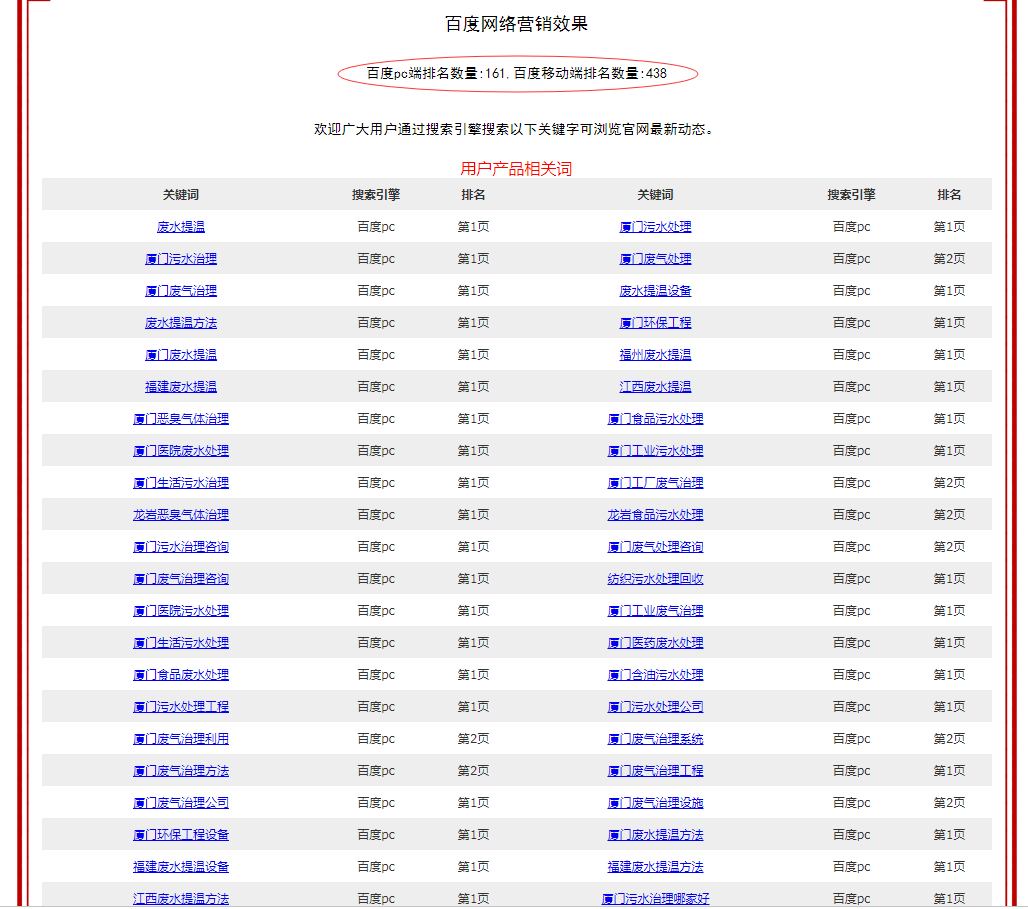This screenshot has width=1028, height=909.
Task: Click the circled 百度pc端排名数量 statistic text
Action: pyautogui.click(x=516, y=73)
